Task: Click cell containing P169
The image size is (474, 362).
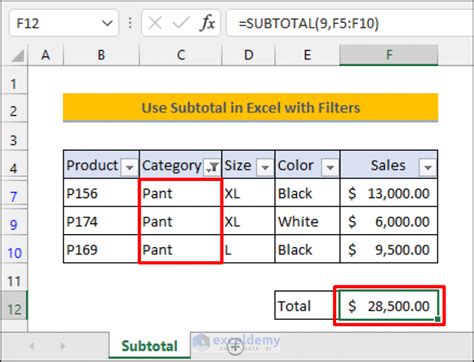Action: pos(101,249)
